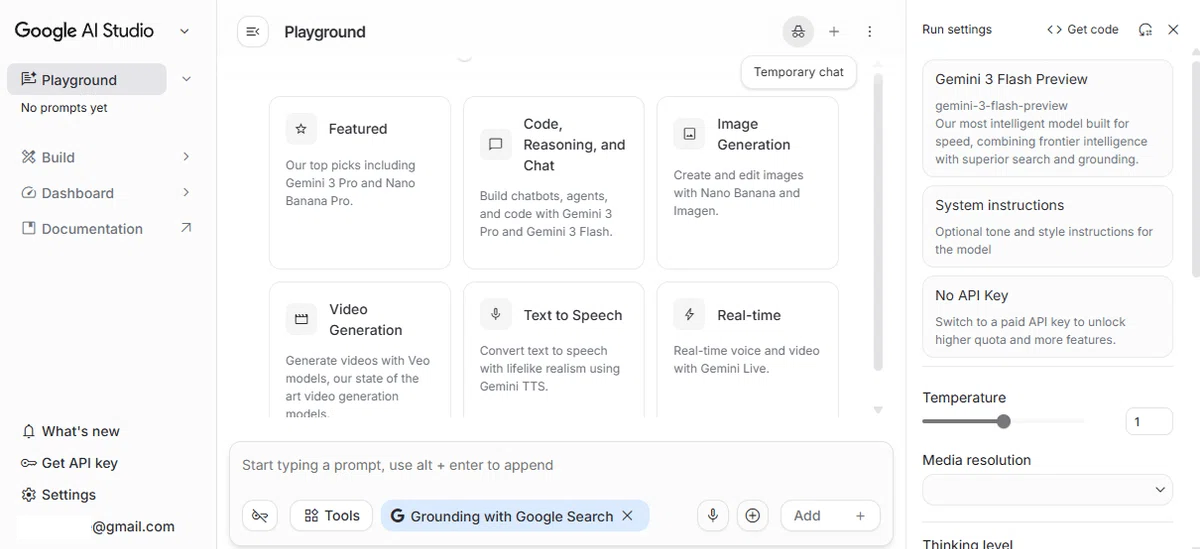The image size is (1200, 549).
Task: Open the Build menu item
Action: (x=106, y=157)
